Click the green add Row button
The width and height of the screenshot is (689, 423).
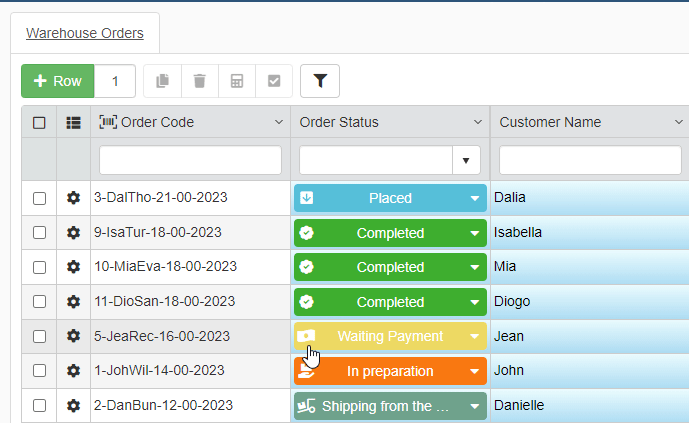pos(58,81)
